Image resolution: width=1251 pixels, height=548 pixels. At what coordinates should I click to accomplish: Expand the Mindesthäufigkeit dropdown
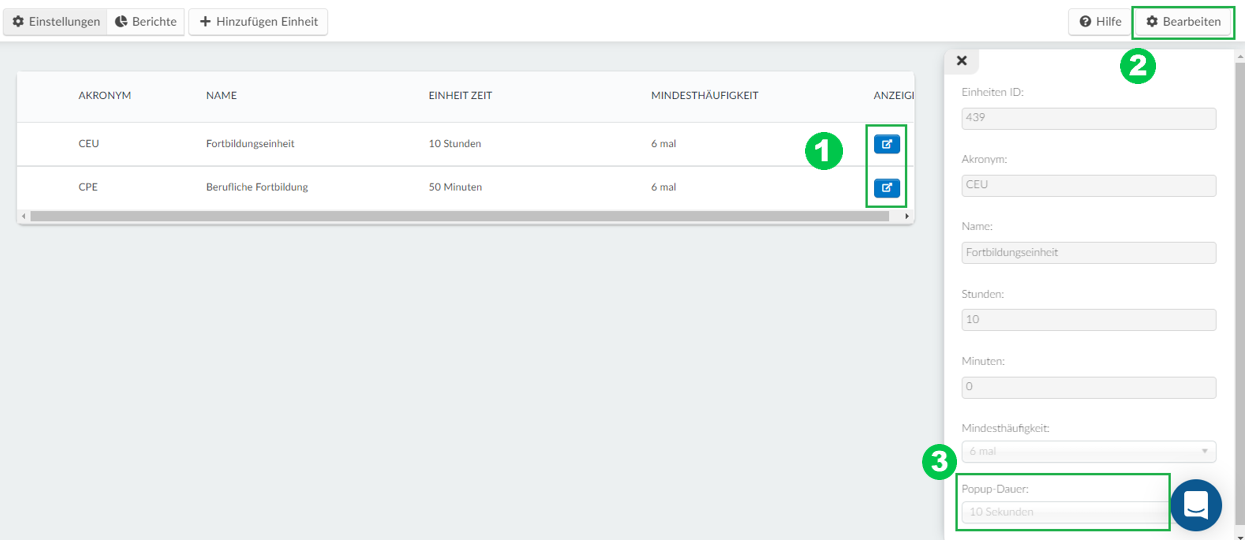click(x=1088, y=451)
